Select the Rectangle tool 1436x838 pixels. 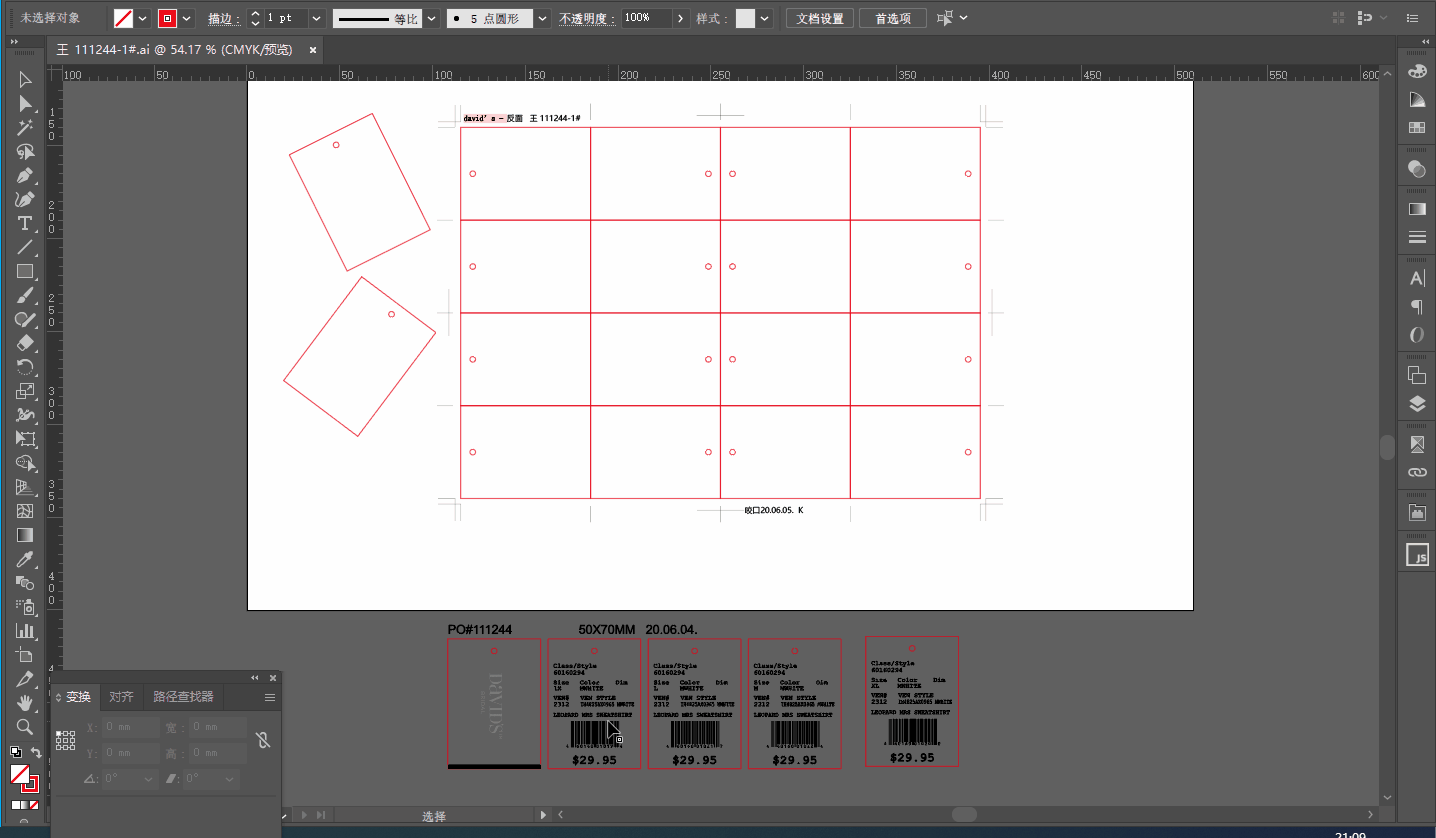pyautogui.click(x=25, y=271)
